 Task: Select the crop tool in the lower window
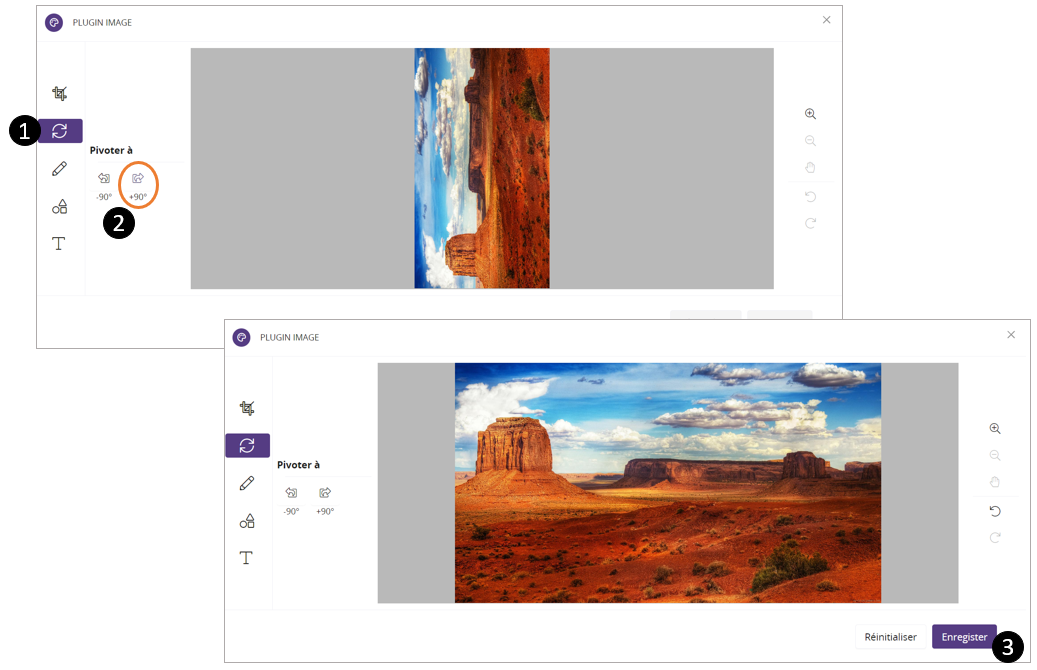click(247, 408)
